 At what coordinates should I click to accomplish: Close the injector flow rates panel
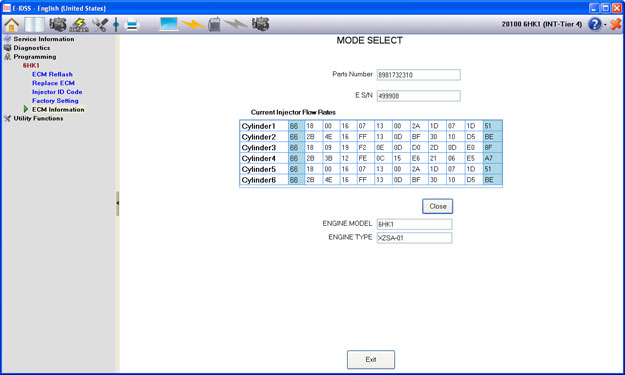[438, 206]
